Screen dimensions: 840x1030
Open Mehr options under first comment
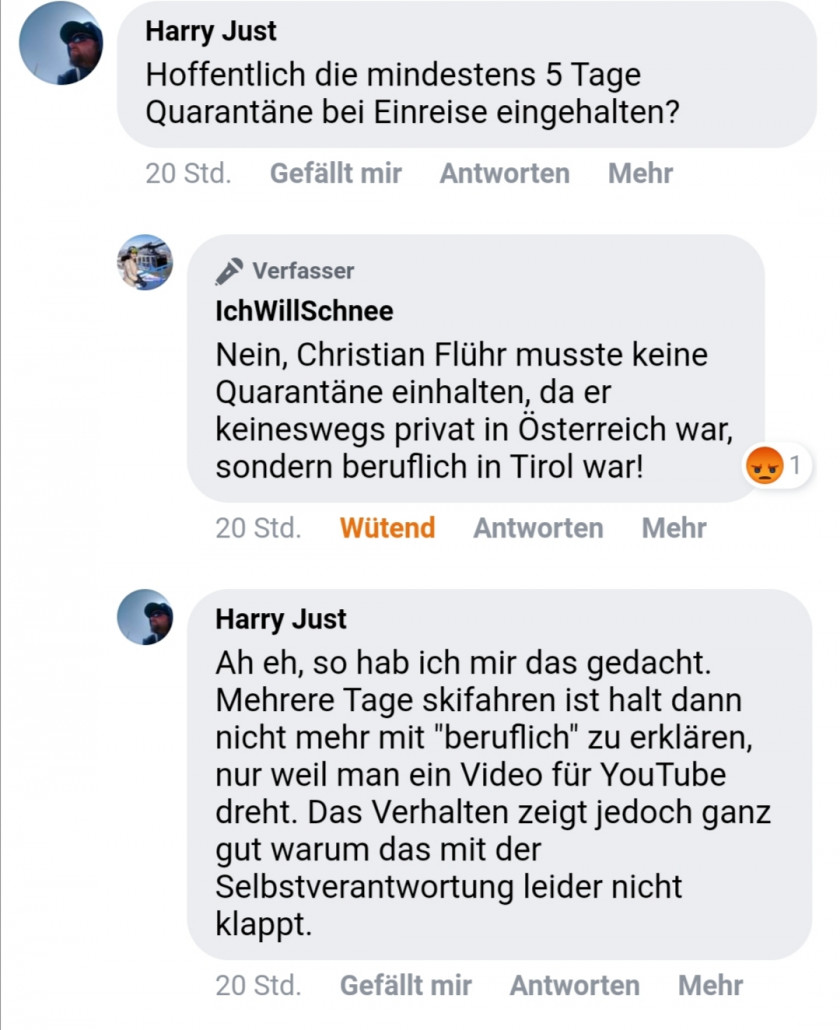coord(640,173)
